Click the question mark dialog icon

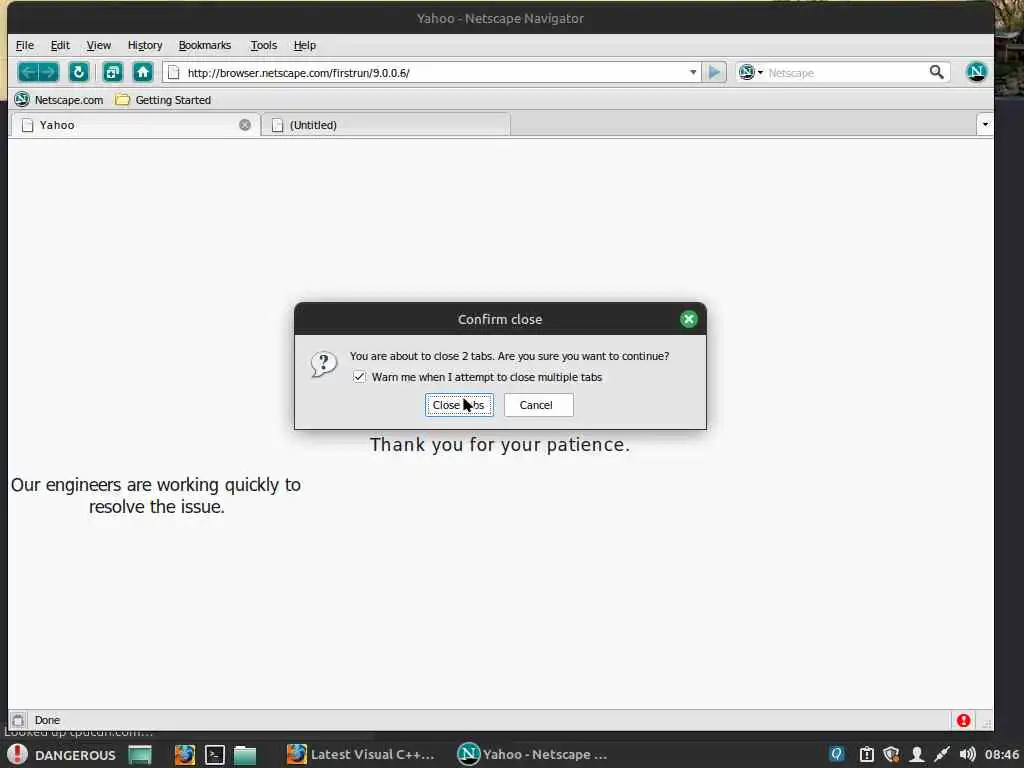pos(324,364)
